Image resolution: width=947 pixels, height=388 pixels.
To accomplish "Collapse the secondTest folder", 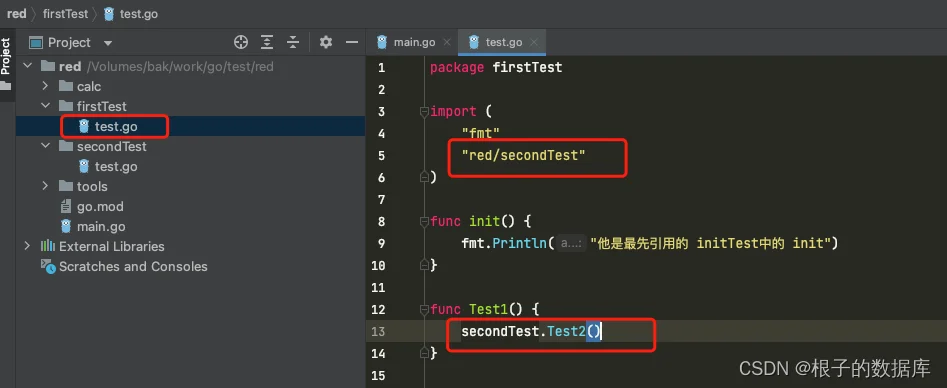I will [x=45, y=146].
